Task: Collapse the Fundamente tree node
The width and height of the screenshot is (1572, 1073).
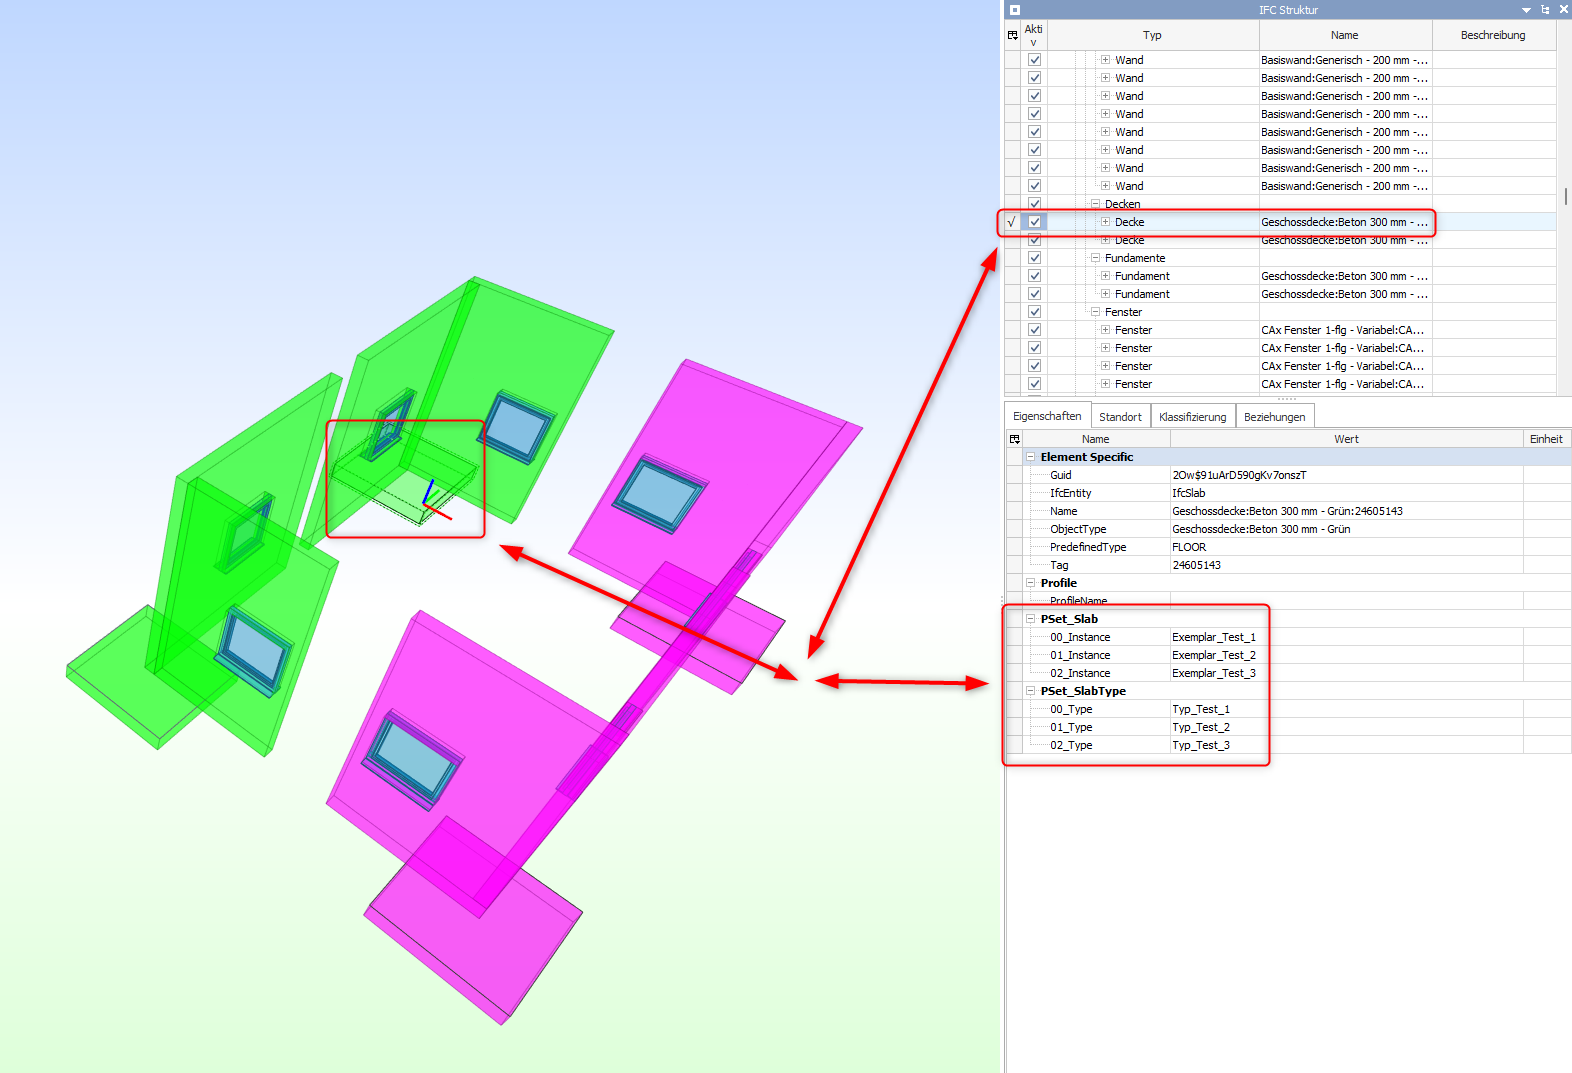Action: pos(1095,258)
